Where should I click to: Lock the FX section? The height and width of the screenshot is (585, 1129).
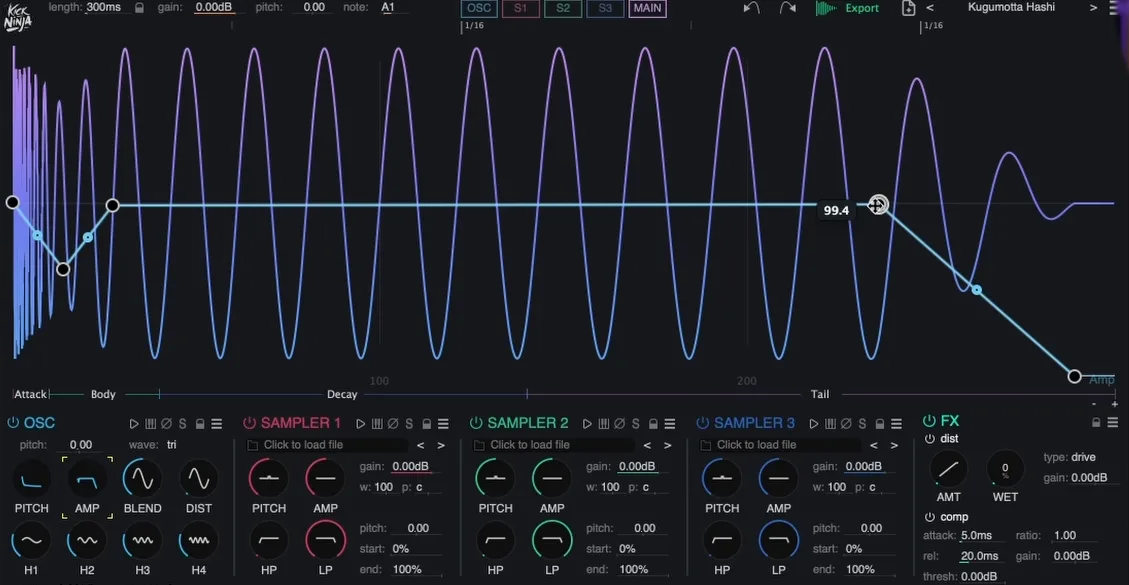point(1096,422)
